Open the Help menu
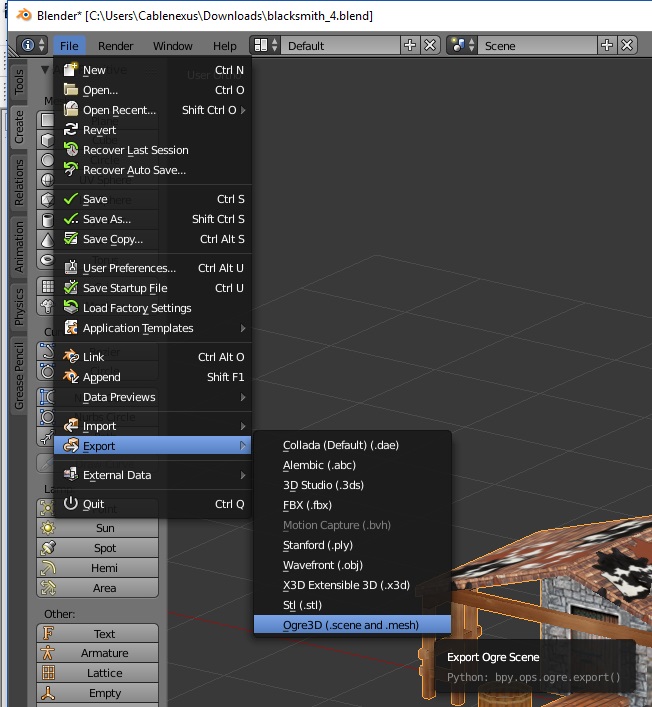The height and width of the screenshot is (707, 652). coord(225,46)
